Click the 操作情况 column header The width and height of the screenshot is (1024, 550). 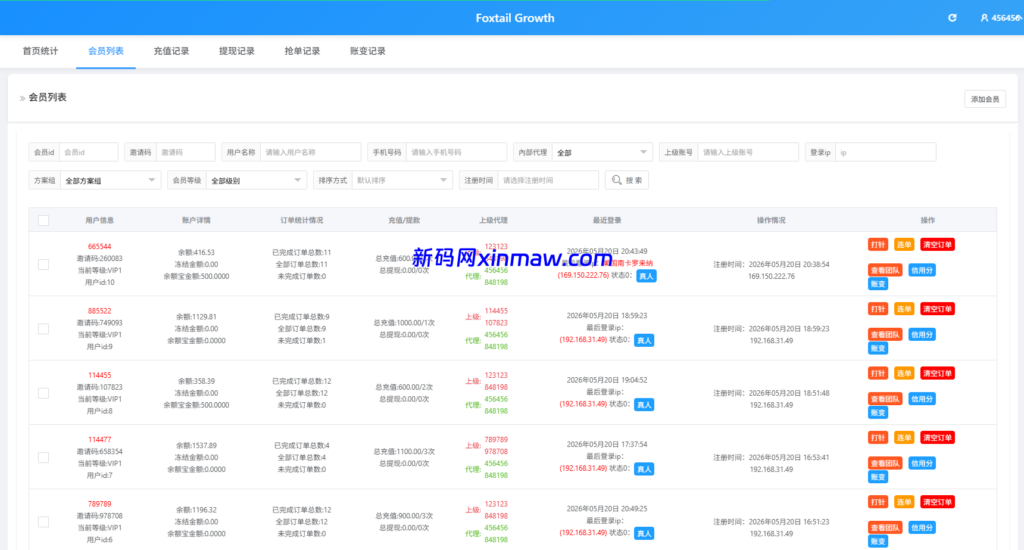click(771, 220)
